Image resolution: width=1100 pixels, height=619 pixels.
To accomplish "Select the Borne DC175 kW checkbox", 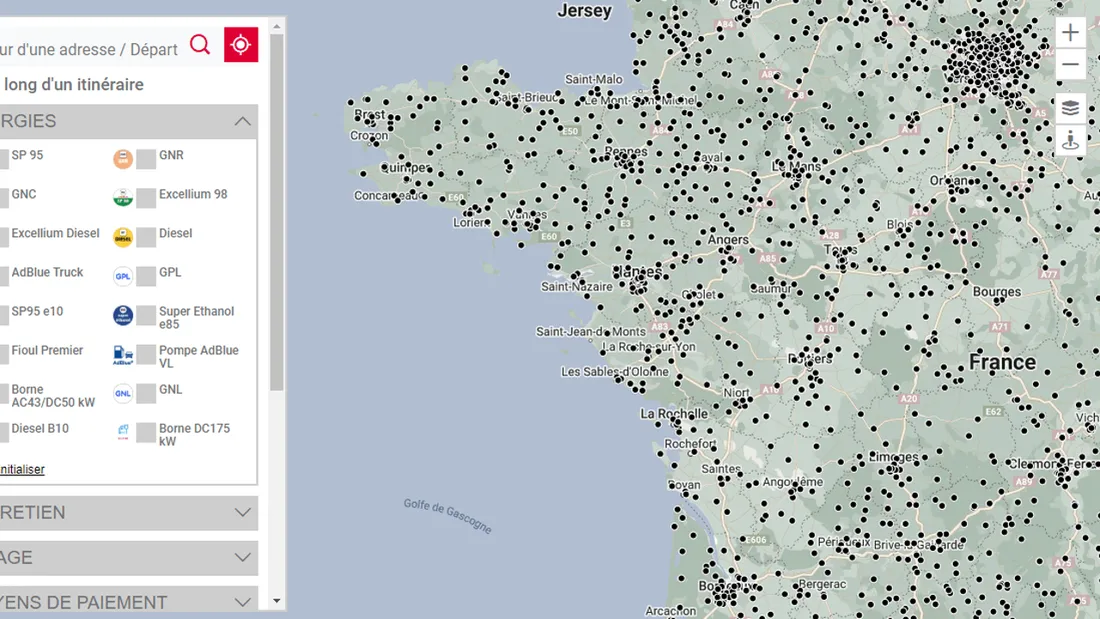I will 146,433.
